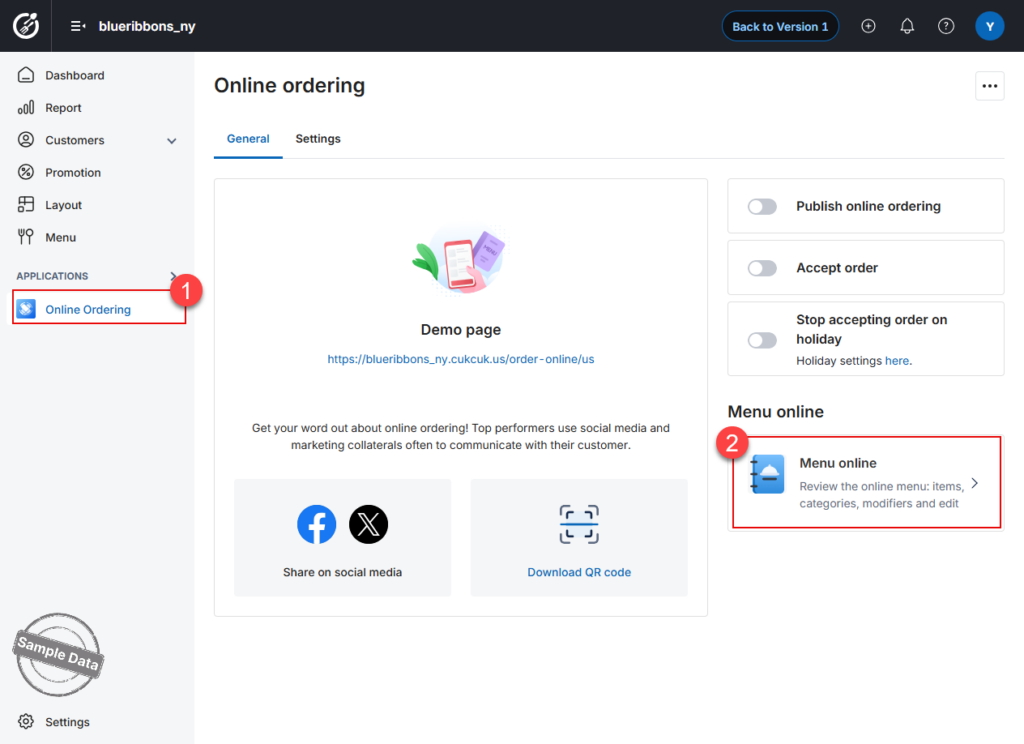This screenshot has width=1024, height=744.
Task: Toggle Publish online ordering switch
Action: tap(762, 206)
